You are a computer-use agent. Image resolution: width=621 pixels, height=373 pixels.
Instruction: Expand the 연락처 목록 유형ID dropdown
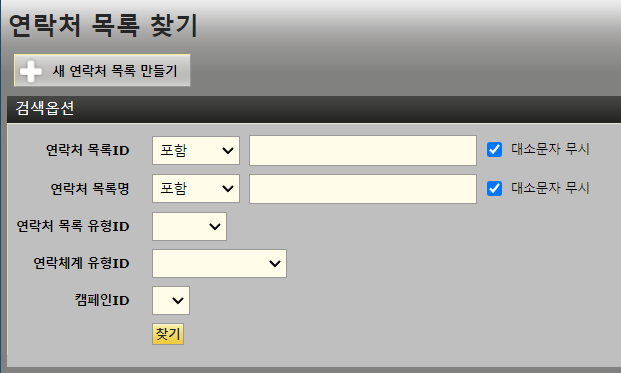(189, 226)
